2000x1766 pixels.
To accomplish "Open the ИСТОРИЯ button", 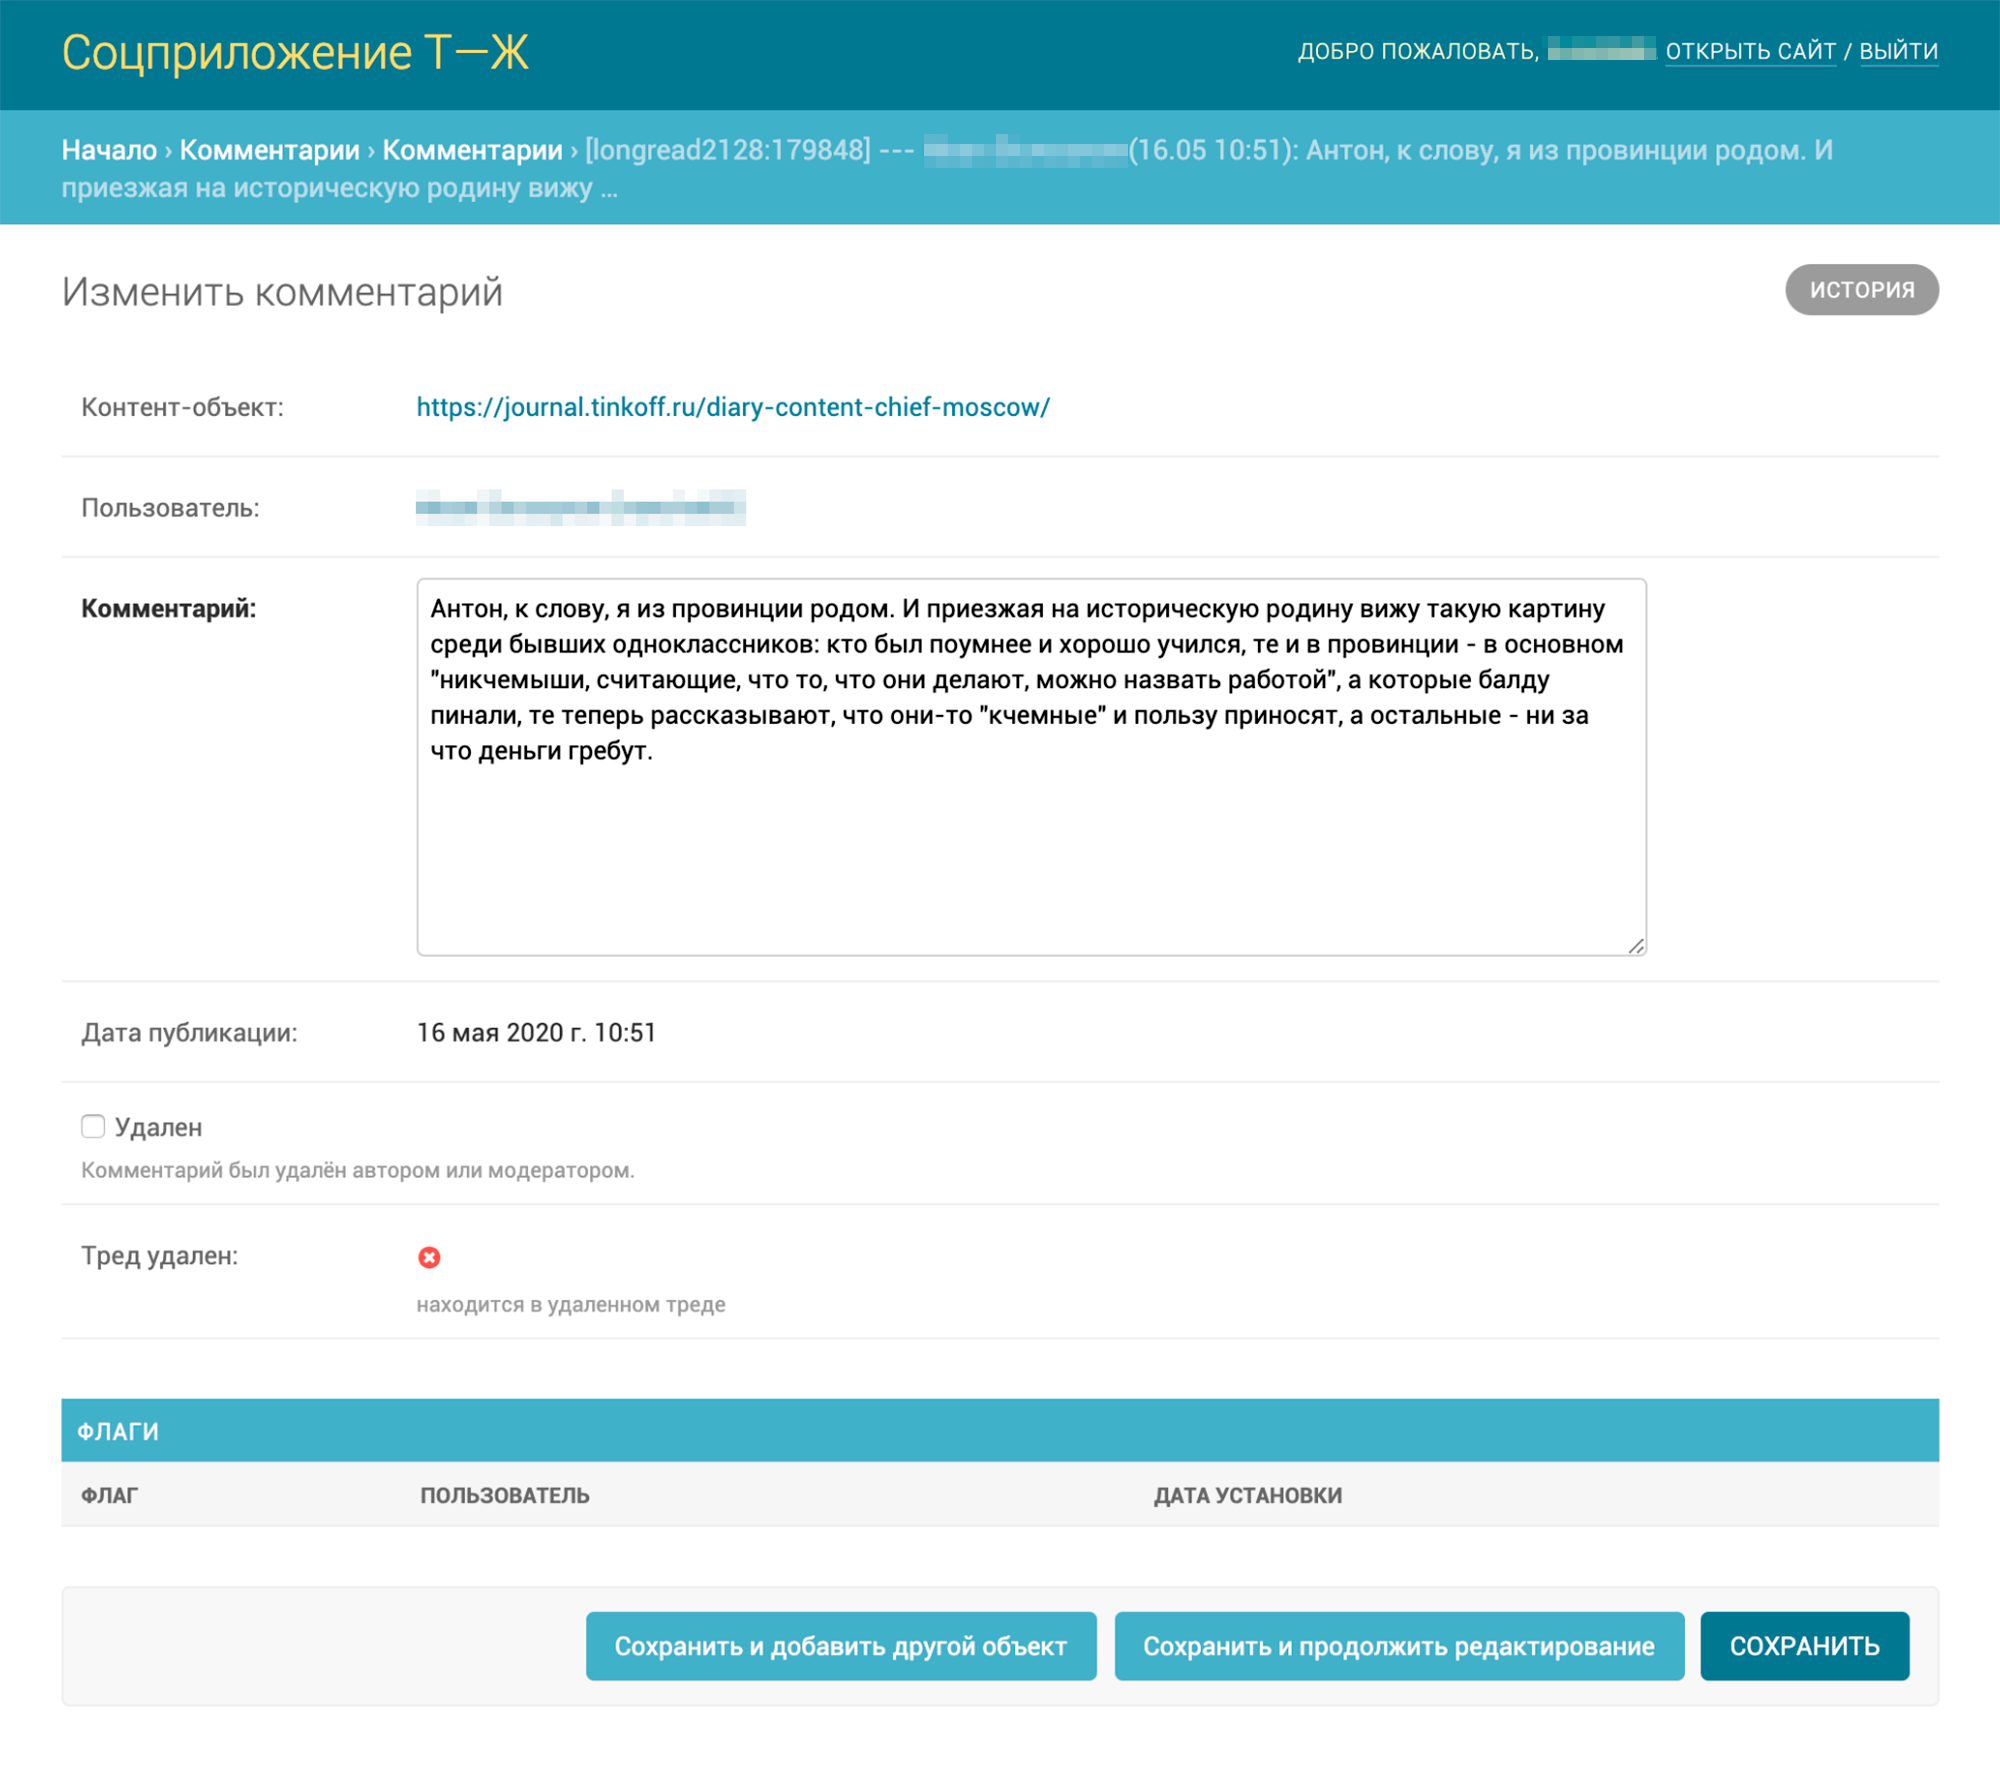I will [1861, 290].
